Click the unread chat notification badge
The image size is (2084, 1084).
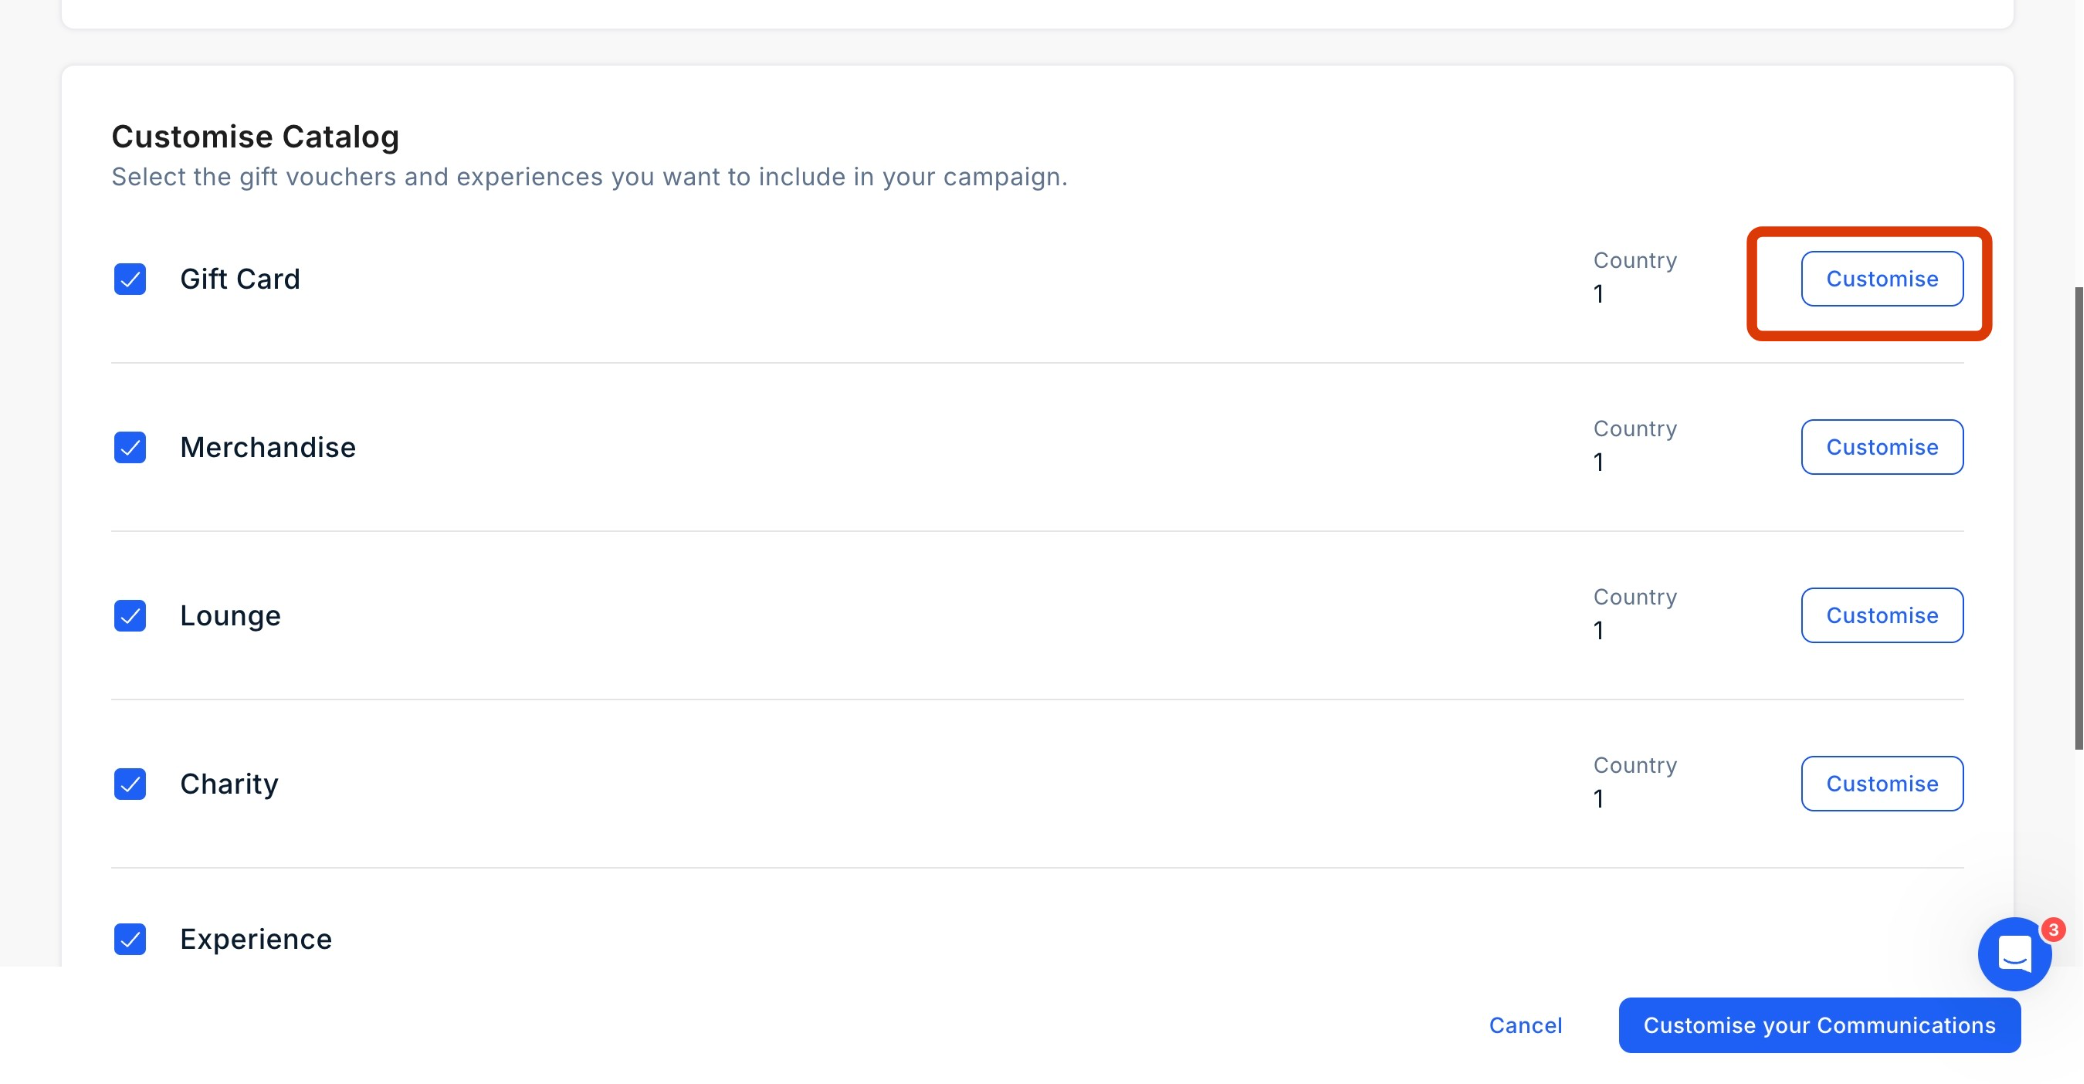tap(2053, 930)
